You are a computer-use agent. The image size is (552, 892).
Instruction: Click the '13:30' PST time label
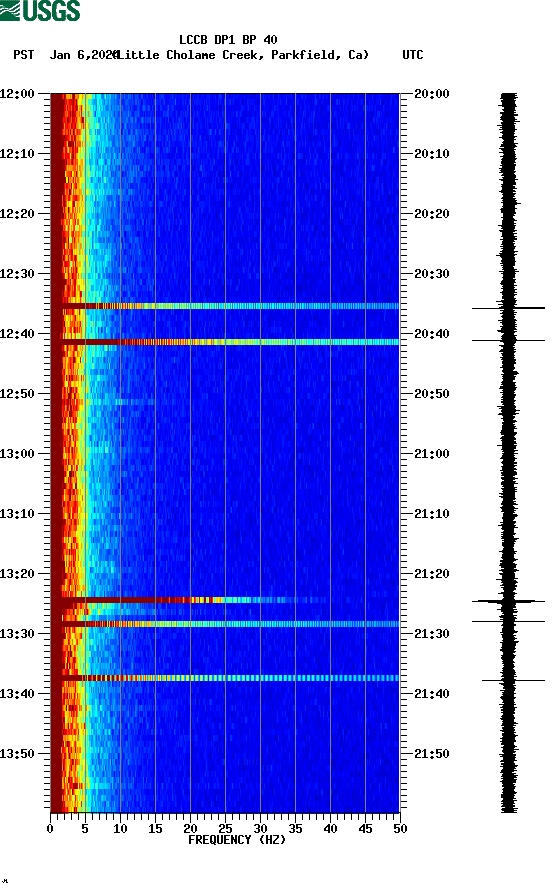[18, 634]
